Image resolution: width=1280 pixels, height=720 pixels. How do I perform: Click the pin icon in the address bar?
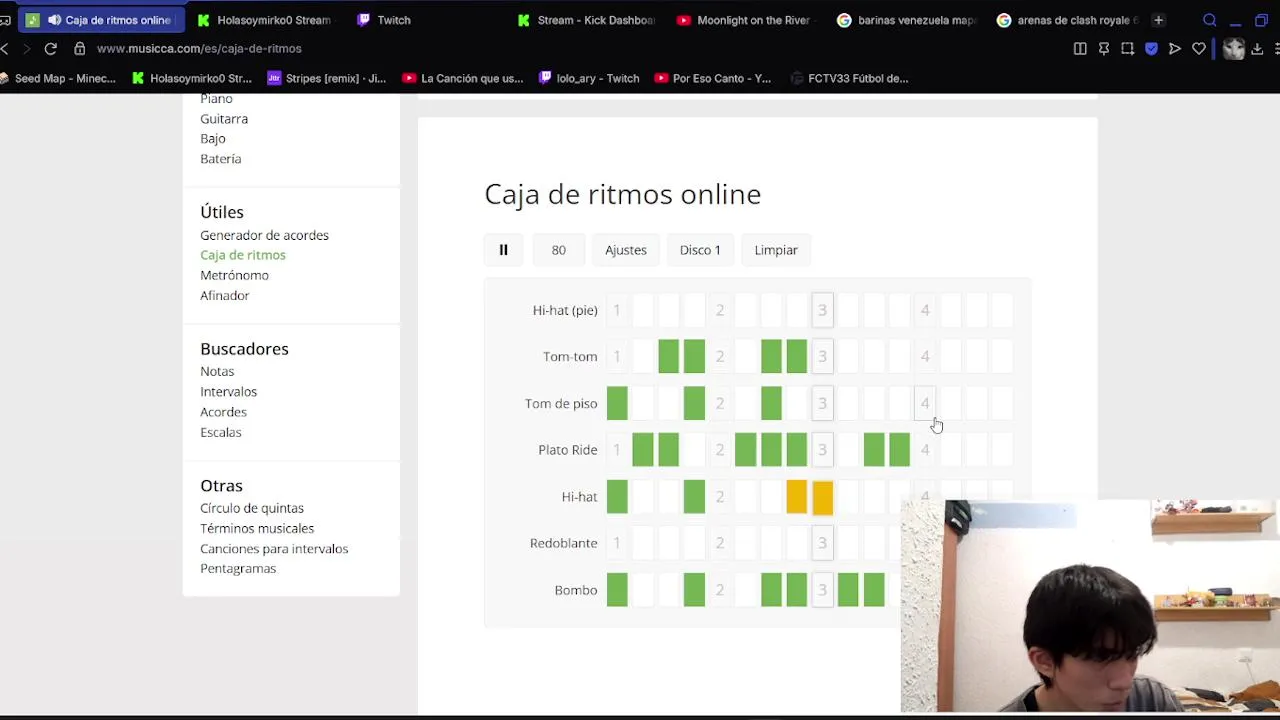point(1104,48)
